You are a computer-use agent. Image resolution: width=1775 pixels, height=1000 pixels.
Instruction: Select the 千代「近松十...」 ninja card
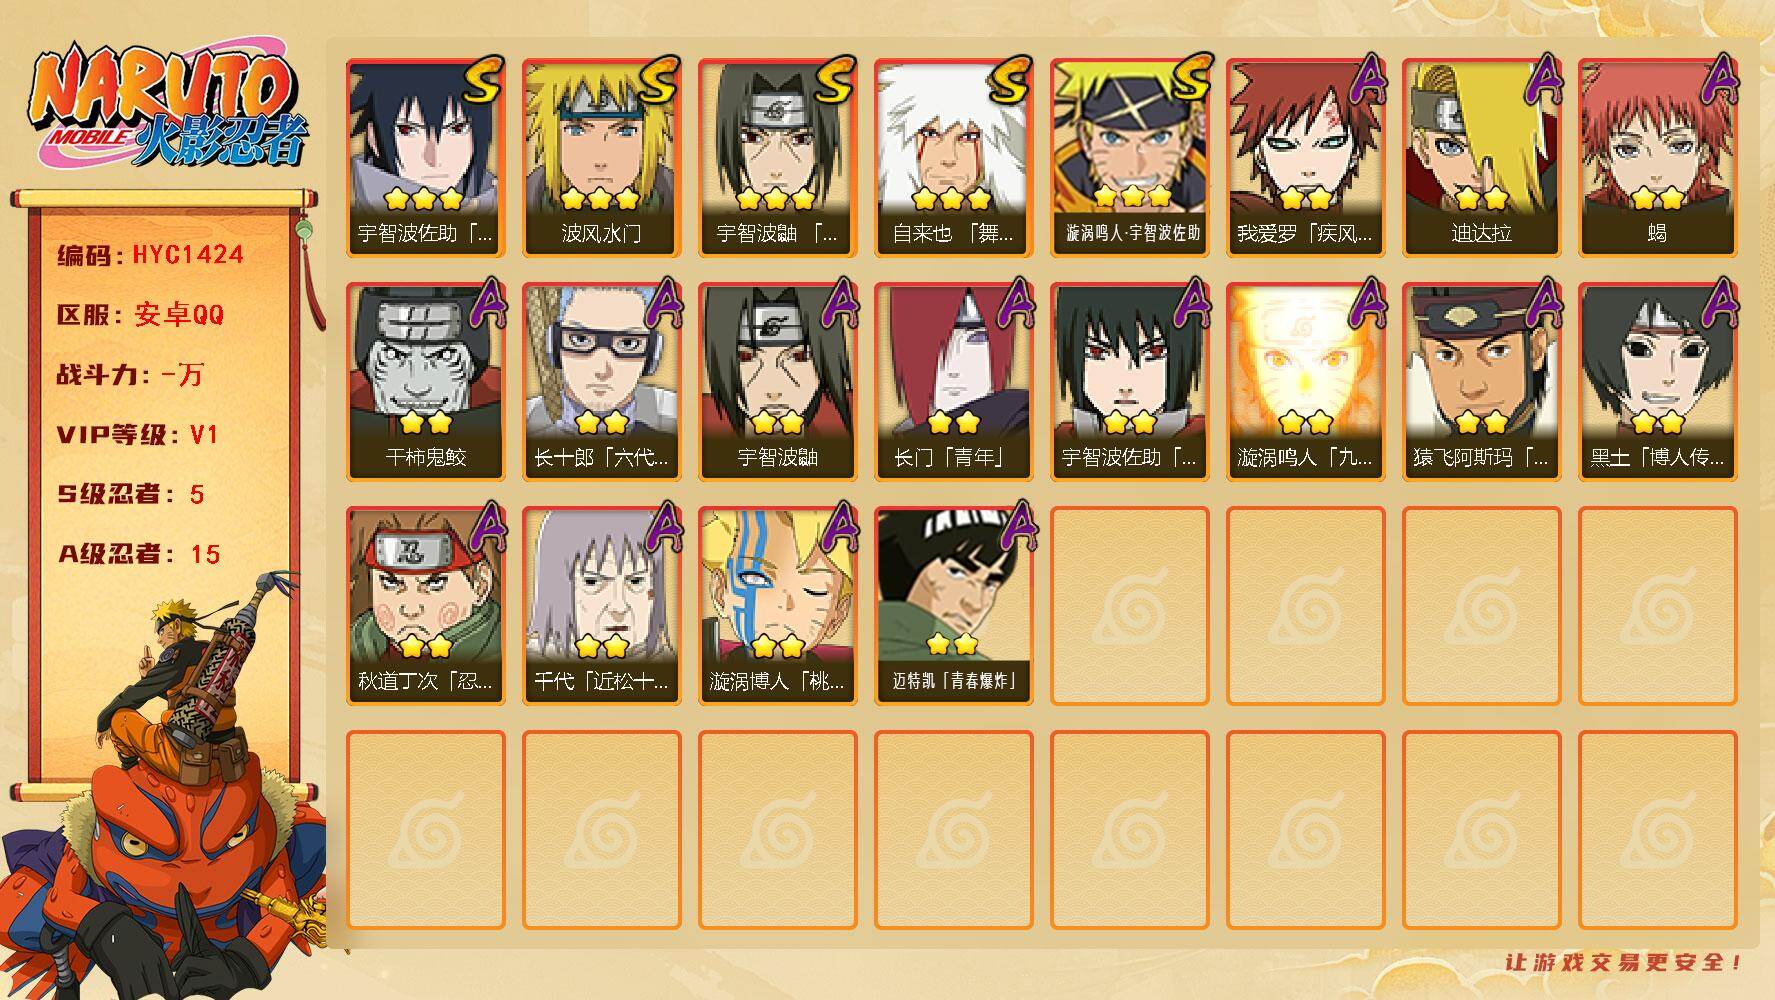601,606
